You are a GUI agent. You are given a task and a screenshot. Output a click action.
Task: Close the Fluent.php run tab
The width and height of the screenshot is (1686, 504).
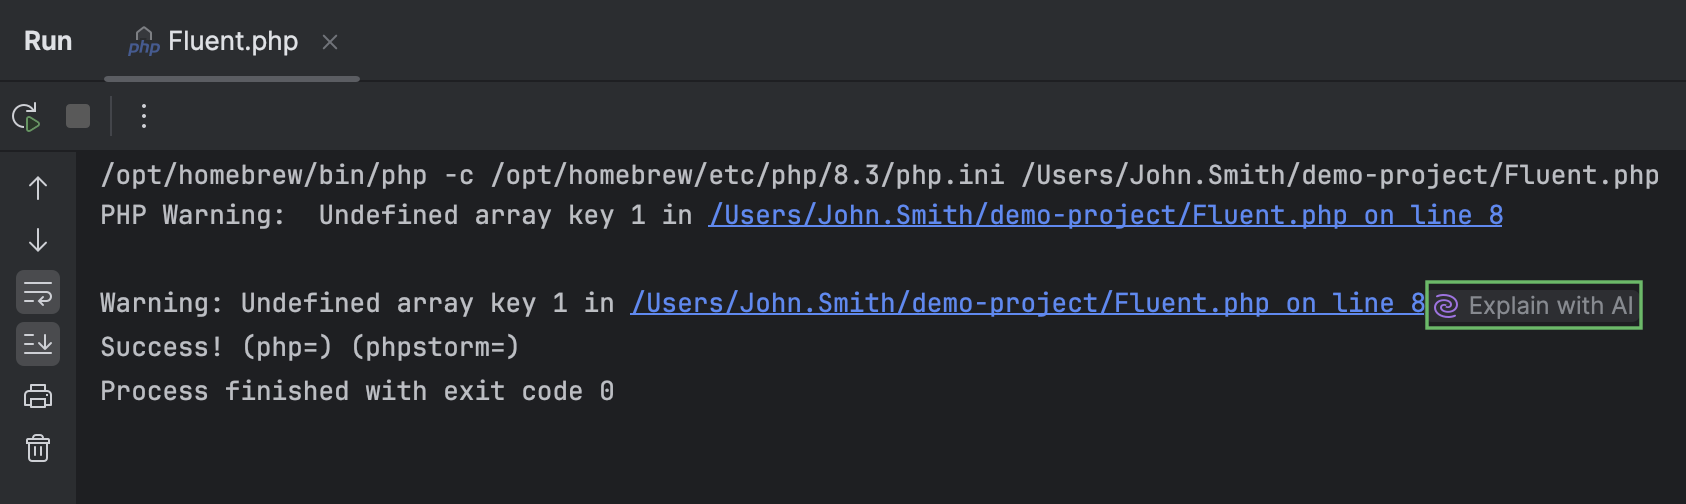pyautogui.click(x=330, y=42)
